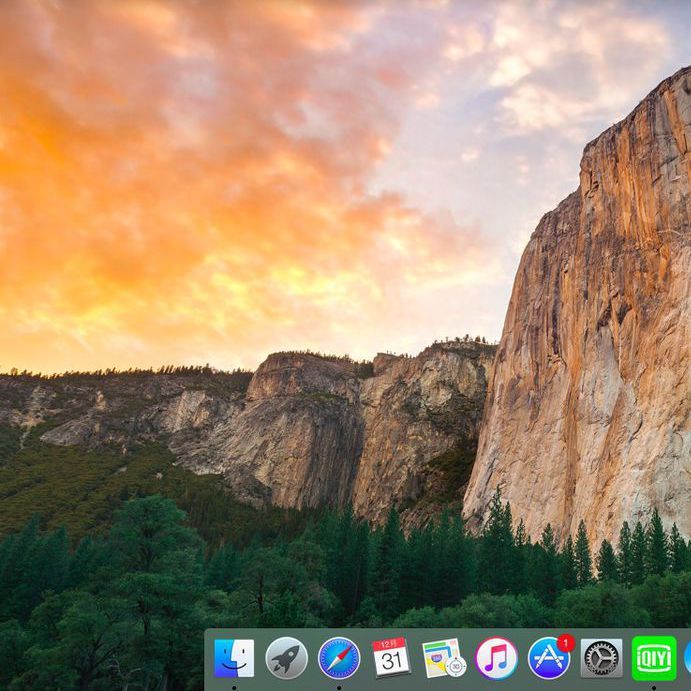Viewport: 691px width, 691px height.
Task: Launch iTunes music note icon
Action: tap(496, 658)
